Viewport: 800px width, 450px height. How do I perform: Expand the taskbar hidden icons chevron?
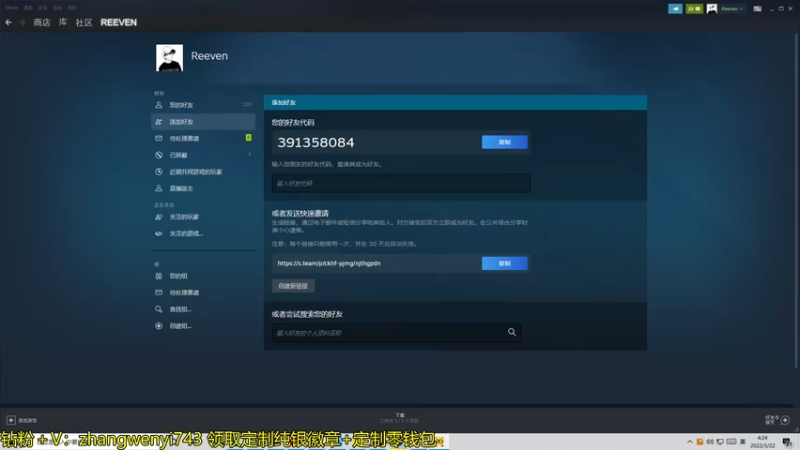coord(690,442)
